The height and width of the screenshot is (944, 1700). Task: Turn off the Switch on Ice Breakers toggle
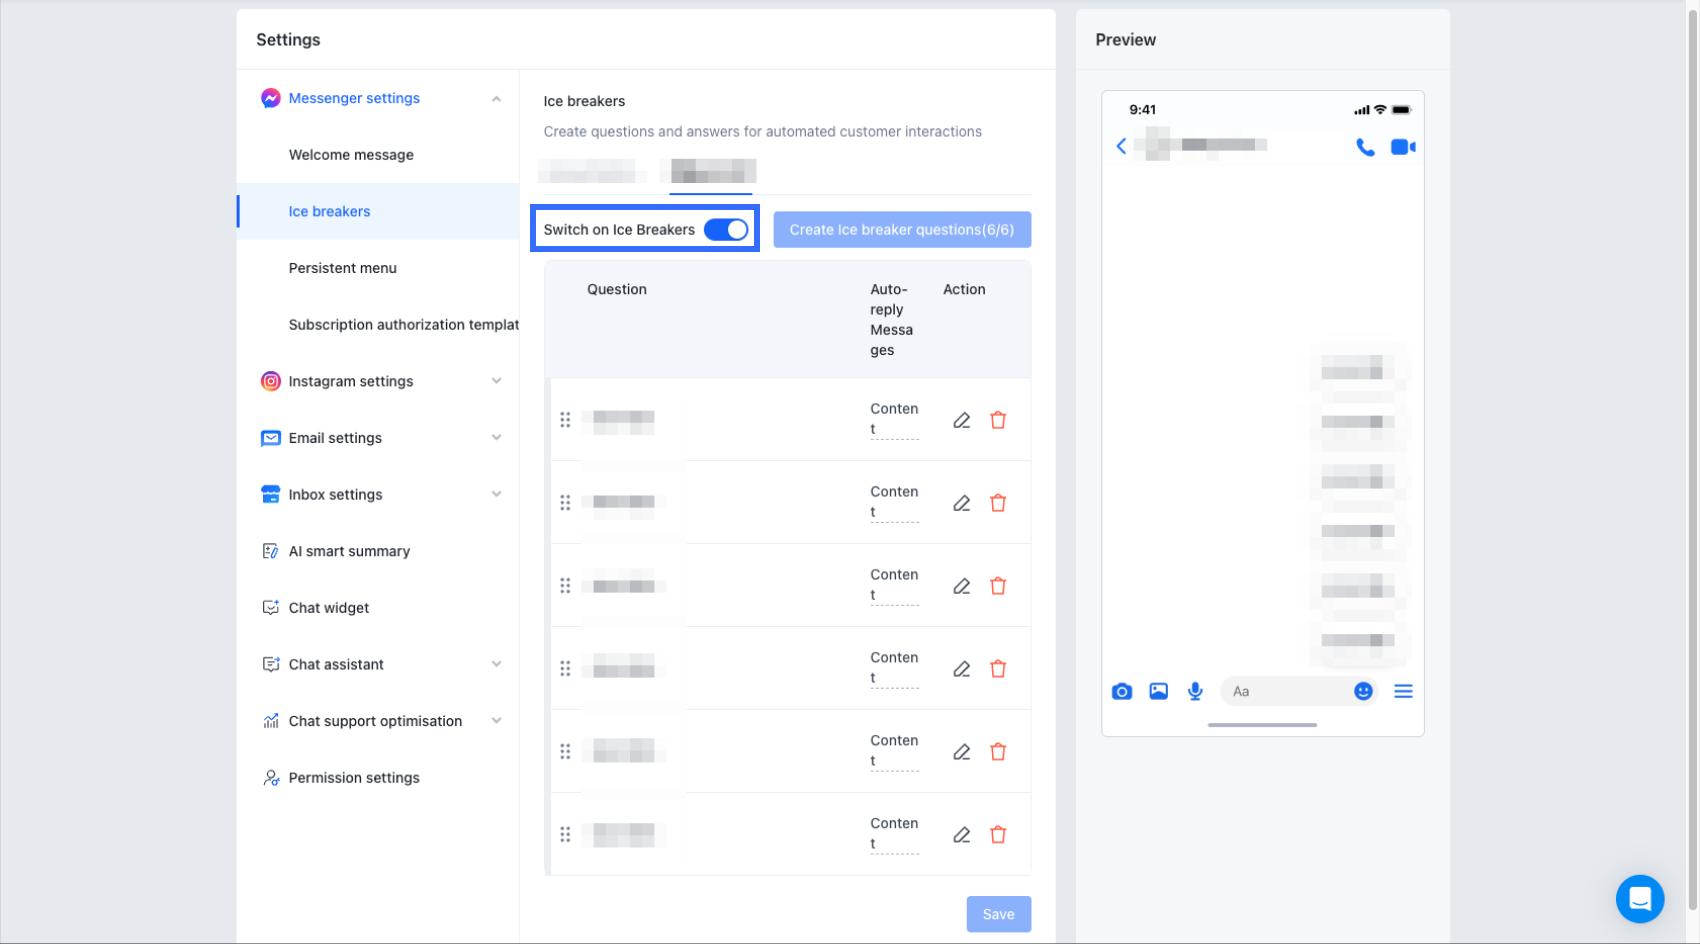tap(726, 230)
